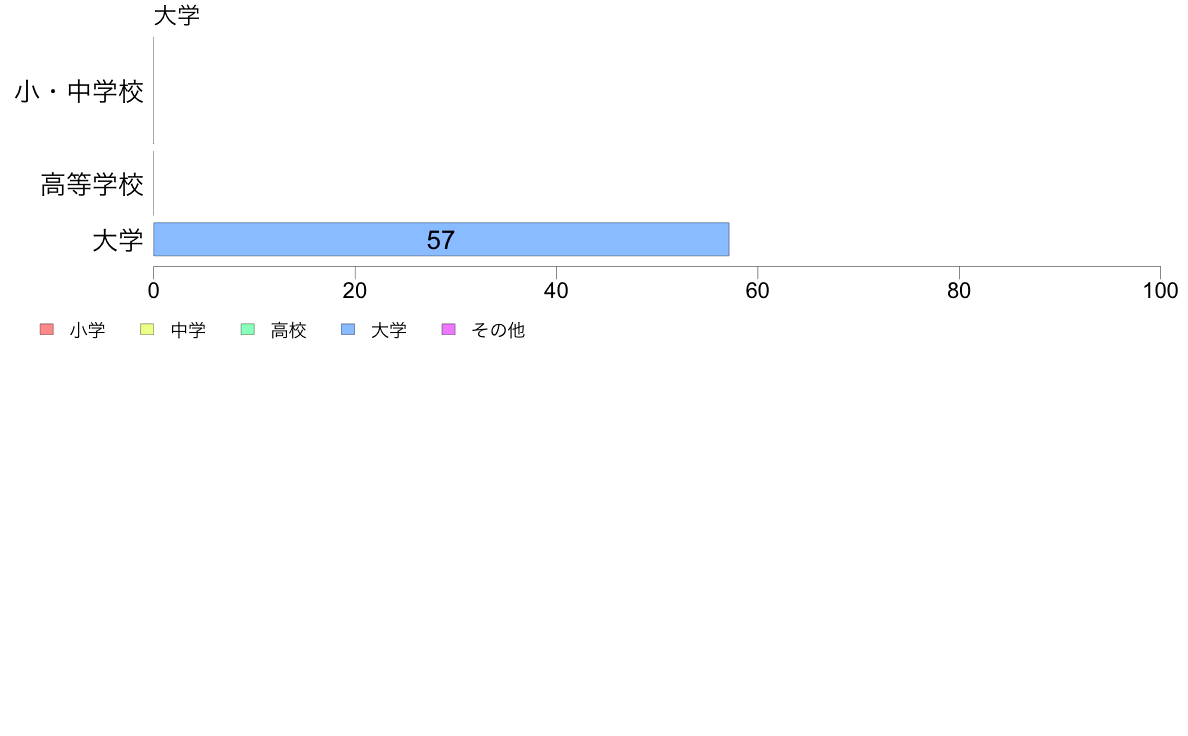This screenshot has height=736, width=1188.
Task: Click the magenta その他 legend swatch
Action: click(449, 329)
